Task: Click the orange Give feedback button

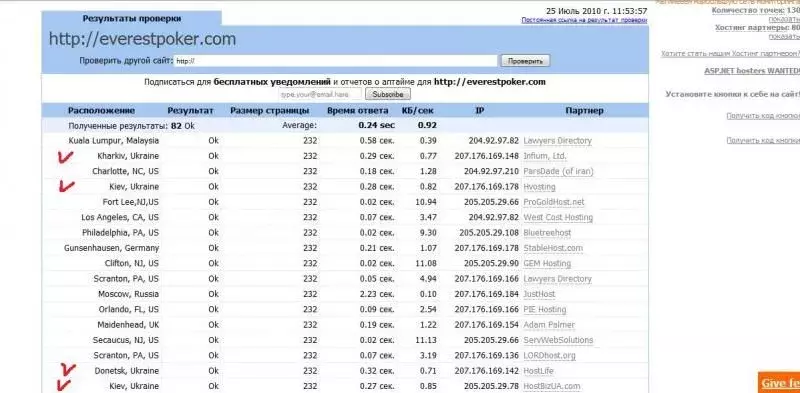Action: (779, 383)
